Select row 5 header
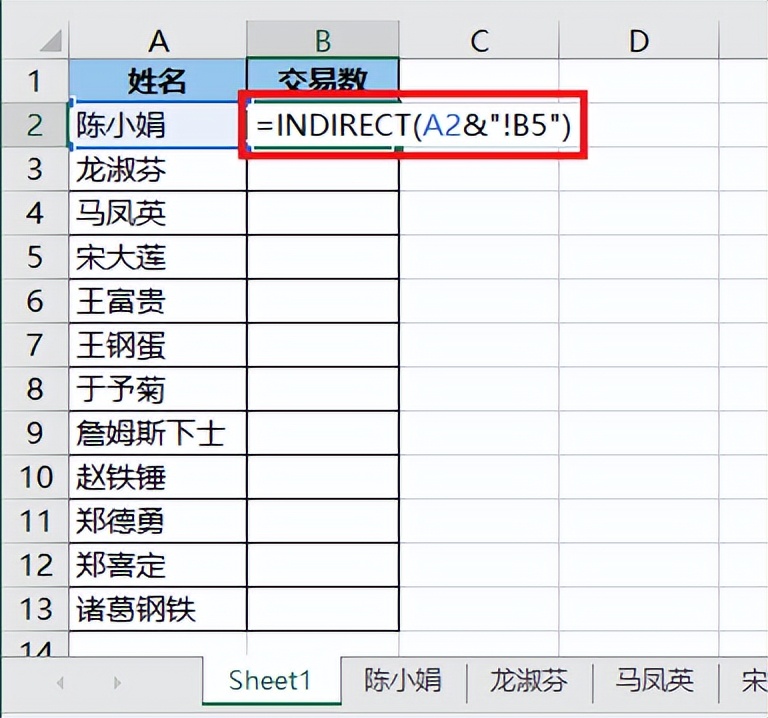This screenshot has height=718, width=768. tap(34, 257)
